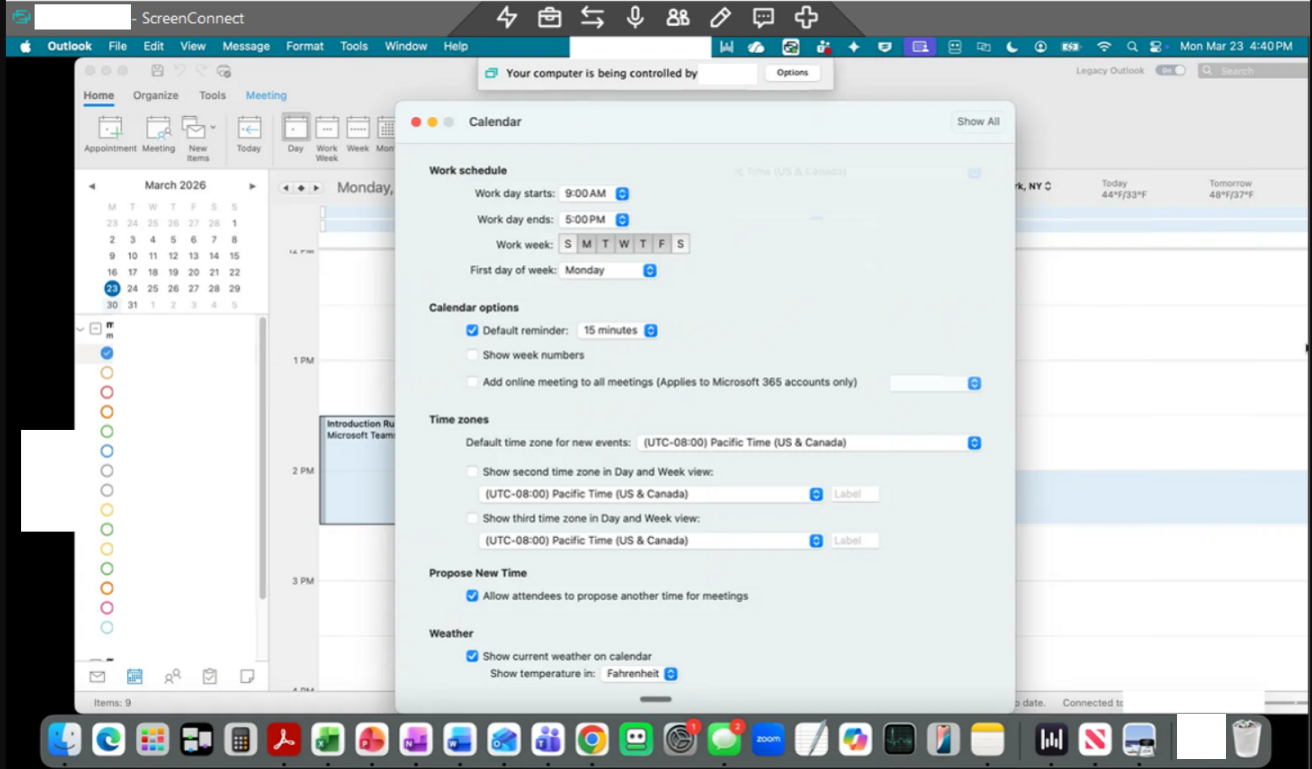
Task: Open the First day of week dropdown
Action: [x=609, y=270]
